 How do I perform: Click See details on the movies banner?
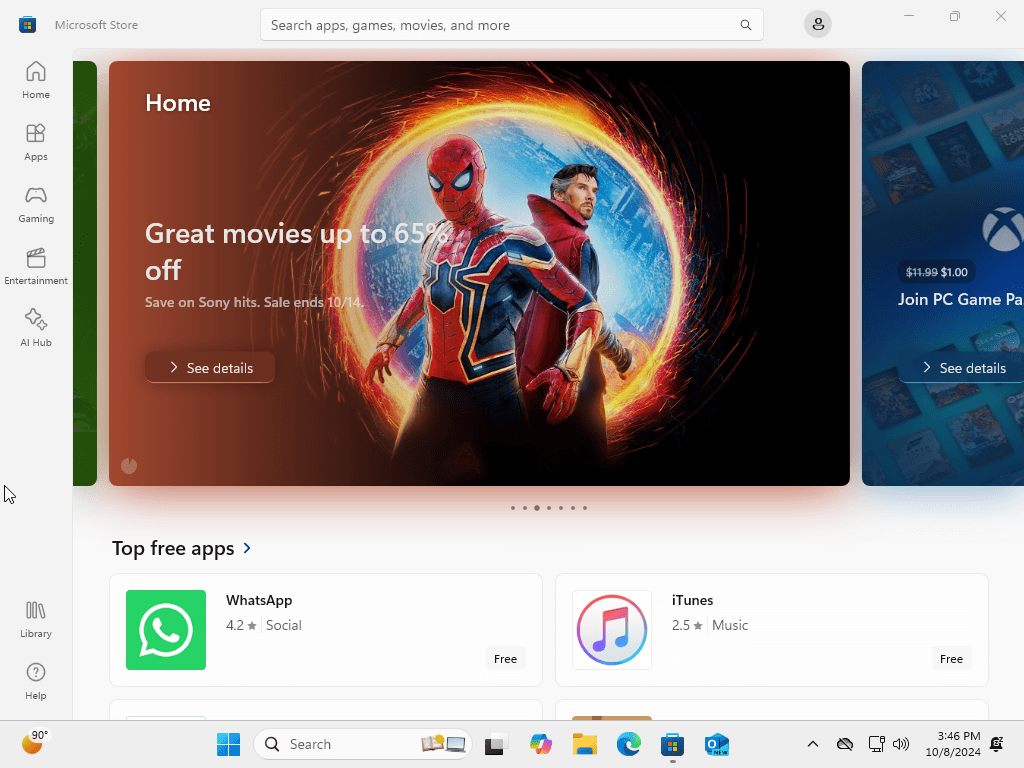(x=210, y=368)
